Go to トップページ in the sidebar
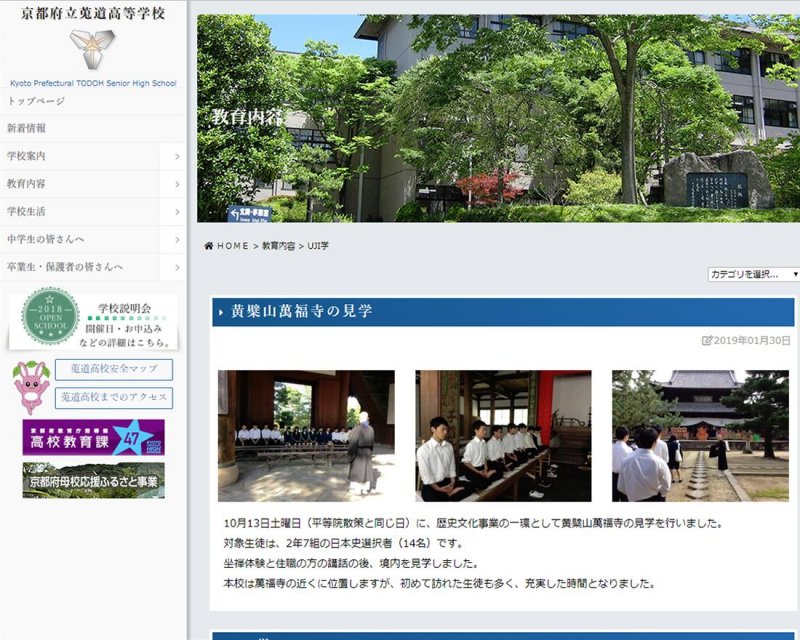This screenshot has height=640, width=800. click(x=36, y=102)
